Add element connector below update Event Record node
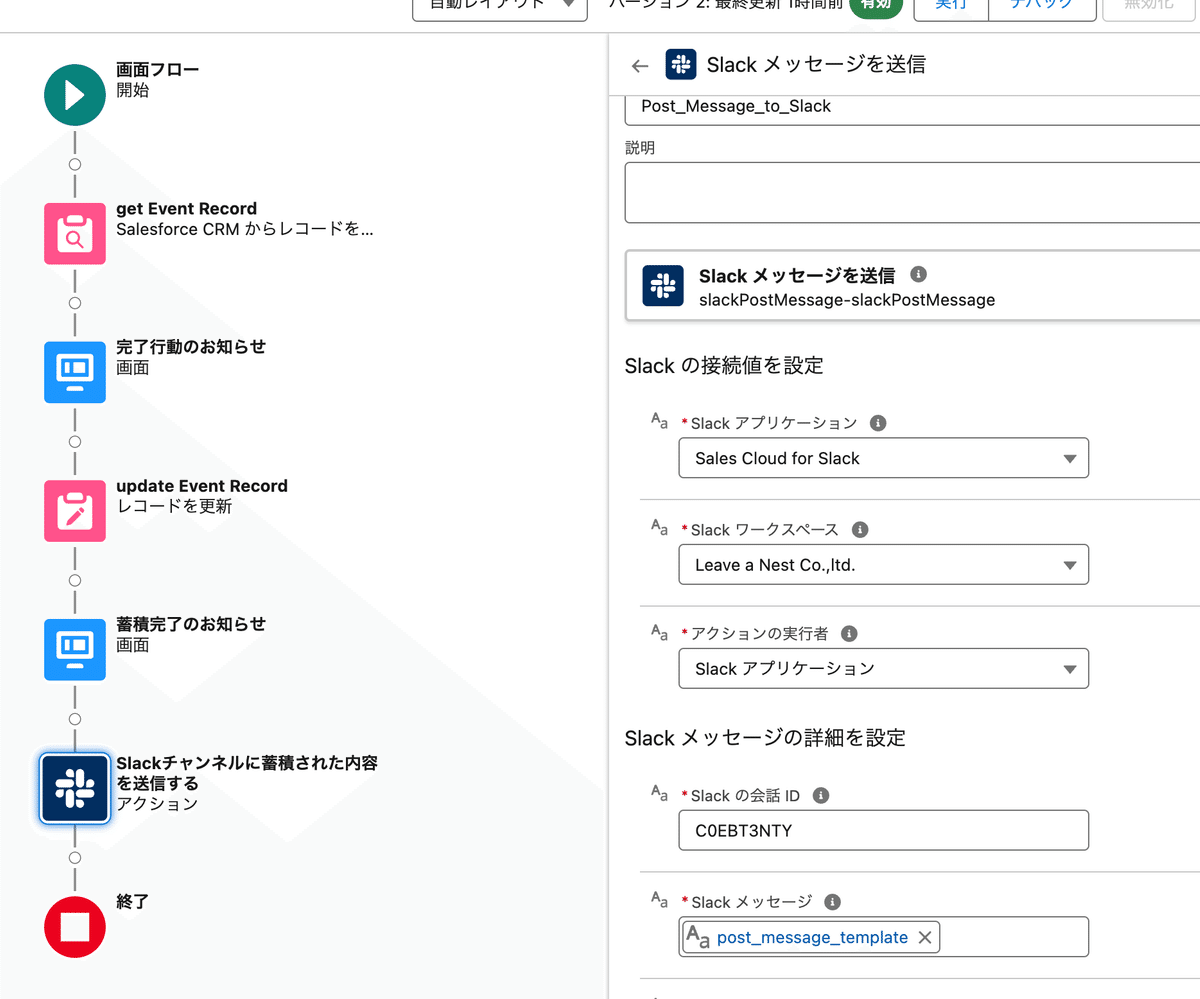This screenshot has width=1200, height=999. point(75,580)
